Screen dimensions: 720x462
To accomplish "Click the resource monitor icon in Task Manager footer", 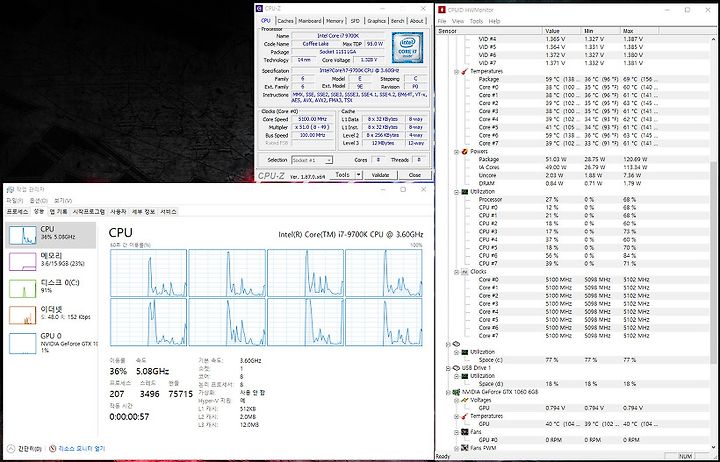I will pos(52,448).
